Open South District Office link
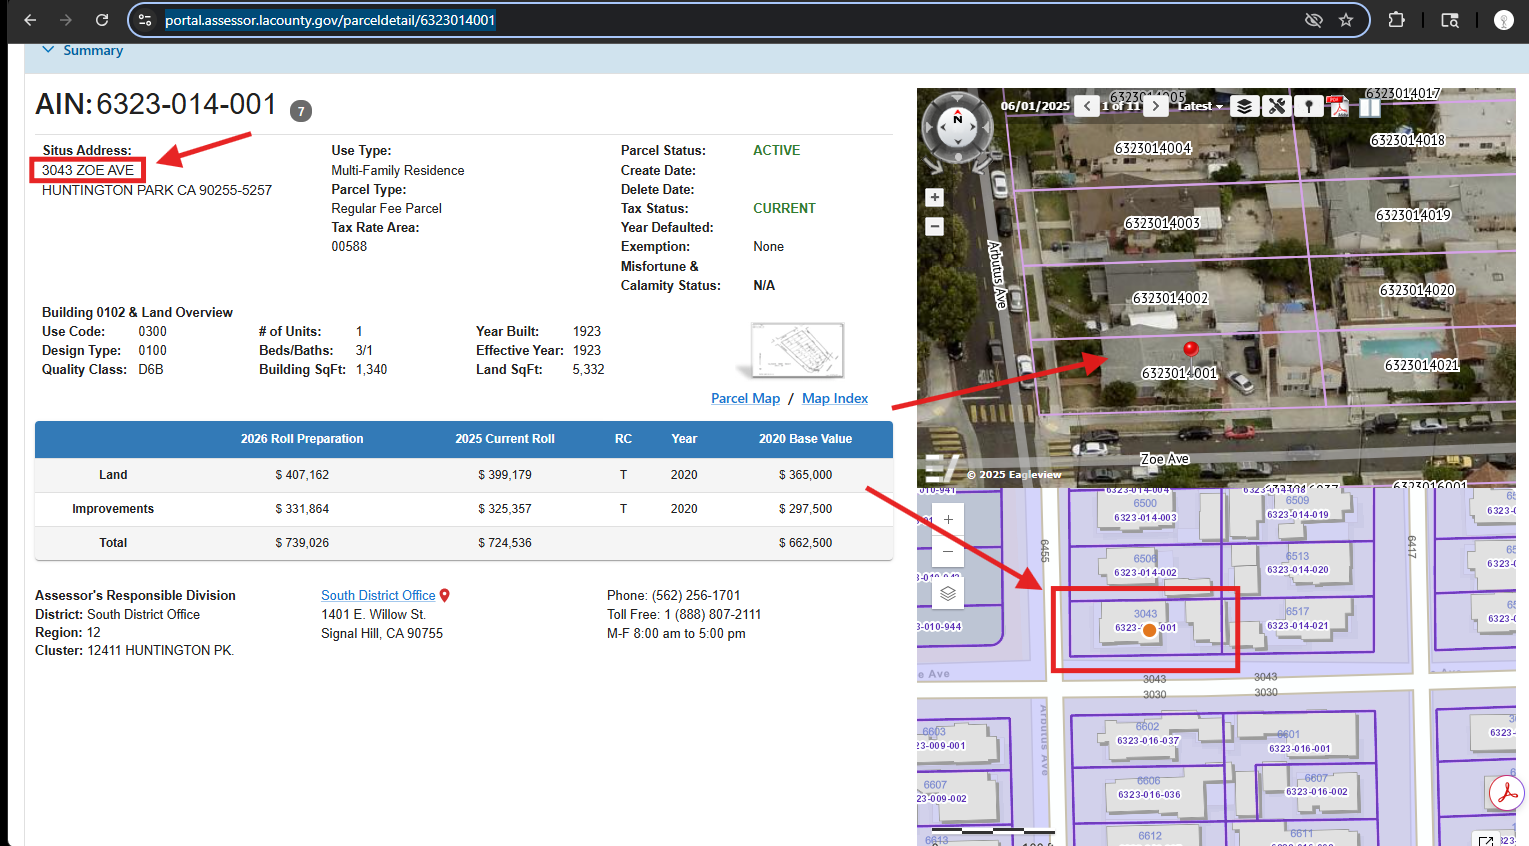Screen dimensions: 1529x846 378,595
